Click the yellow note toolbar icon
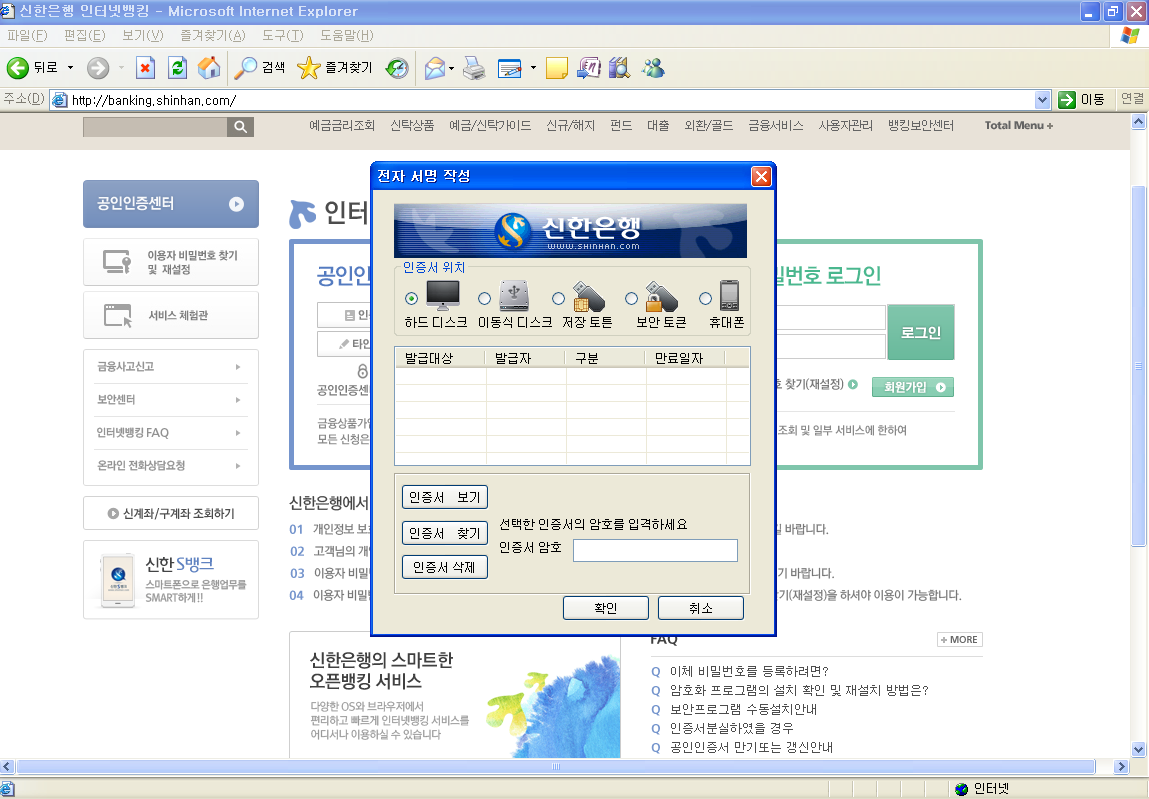Viewport: 1149px width, 799px height. [x=557, y=68]
